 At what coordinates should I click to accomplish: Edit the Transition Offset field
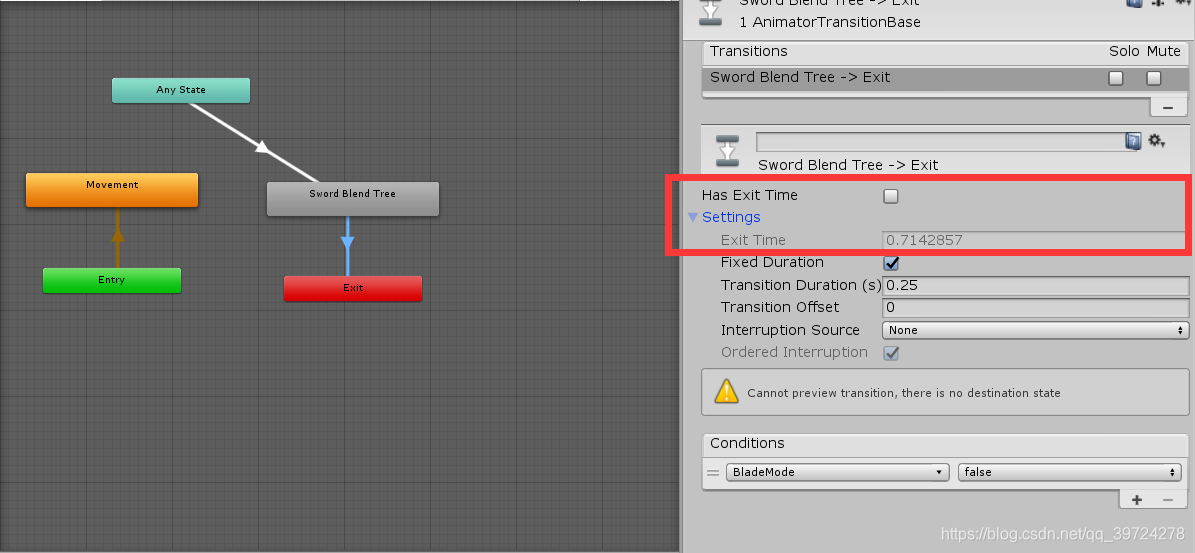pyautogui.click(x=1036, y=308)
